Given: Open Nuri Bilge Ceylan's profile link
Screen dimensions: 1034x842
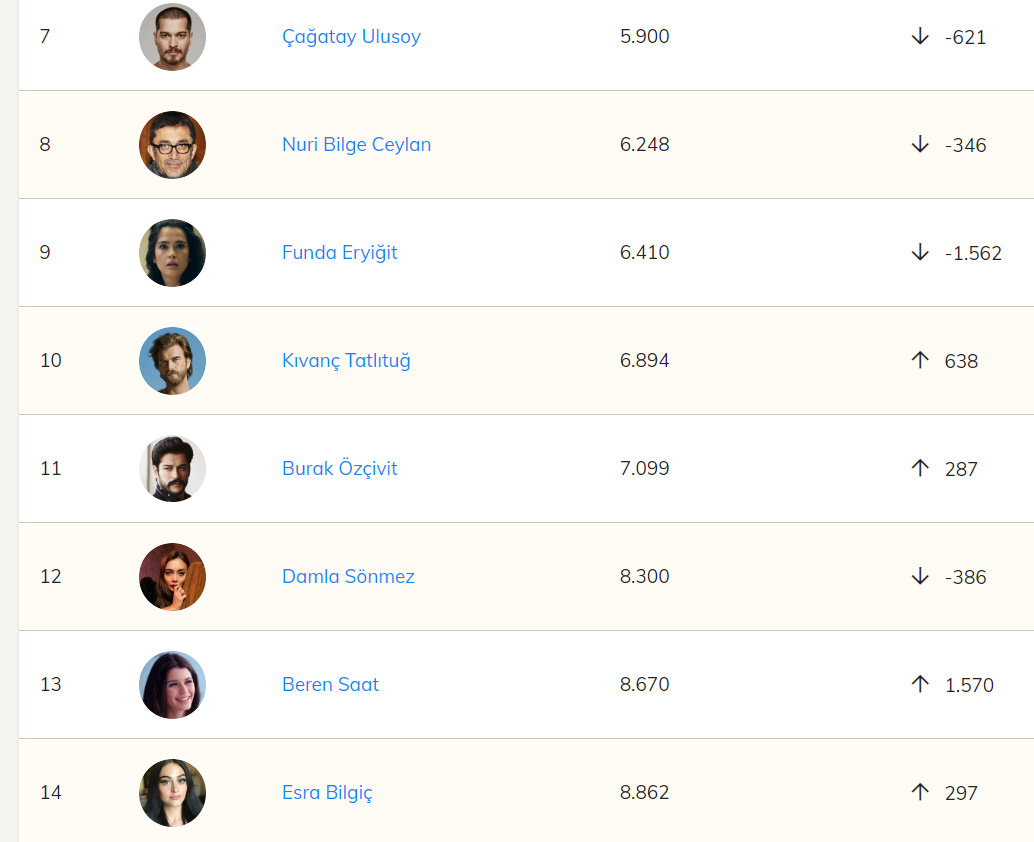Looking at the screenshot, I should [356, 145].
